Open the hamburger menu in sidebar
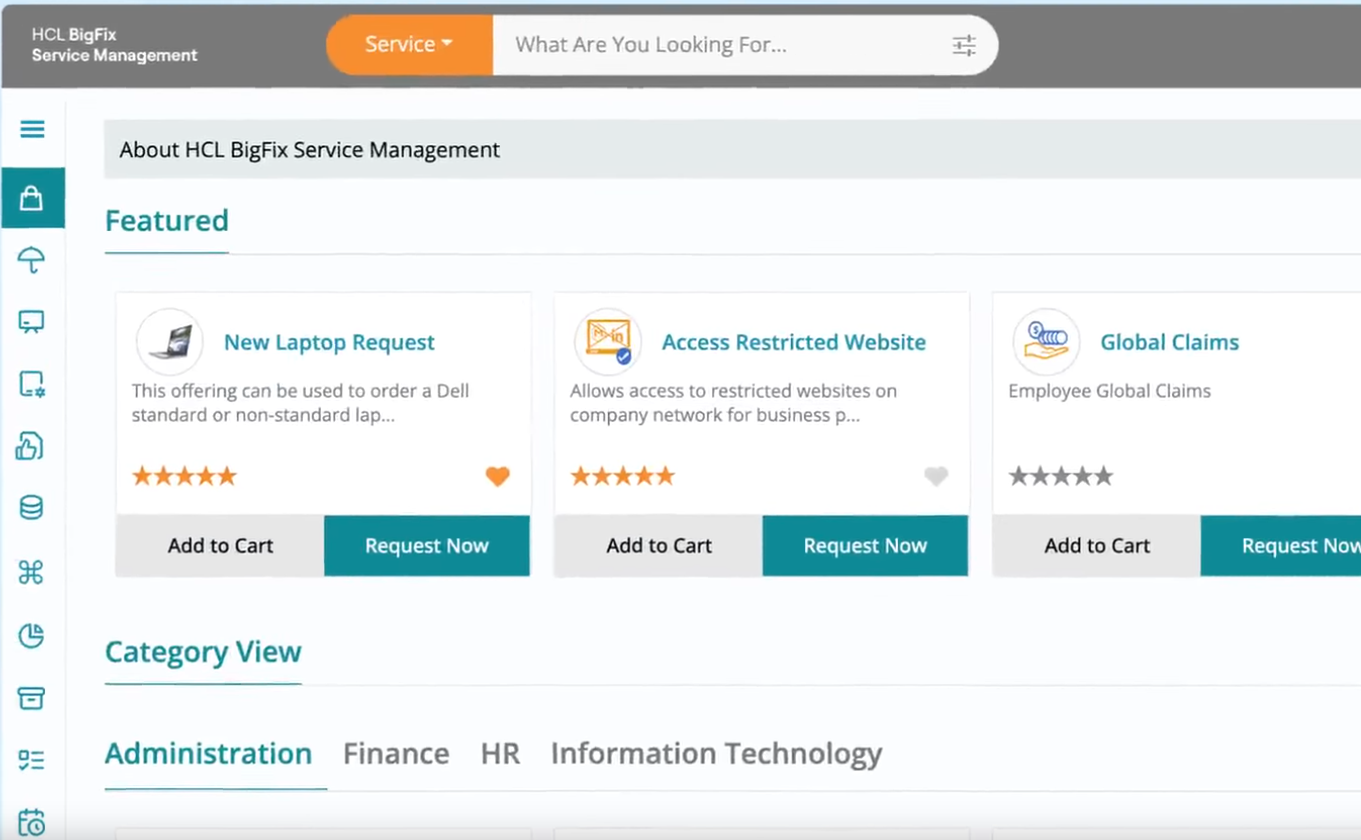This screenshot has height=840, width=1361. click(x=32, y=129)
